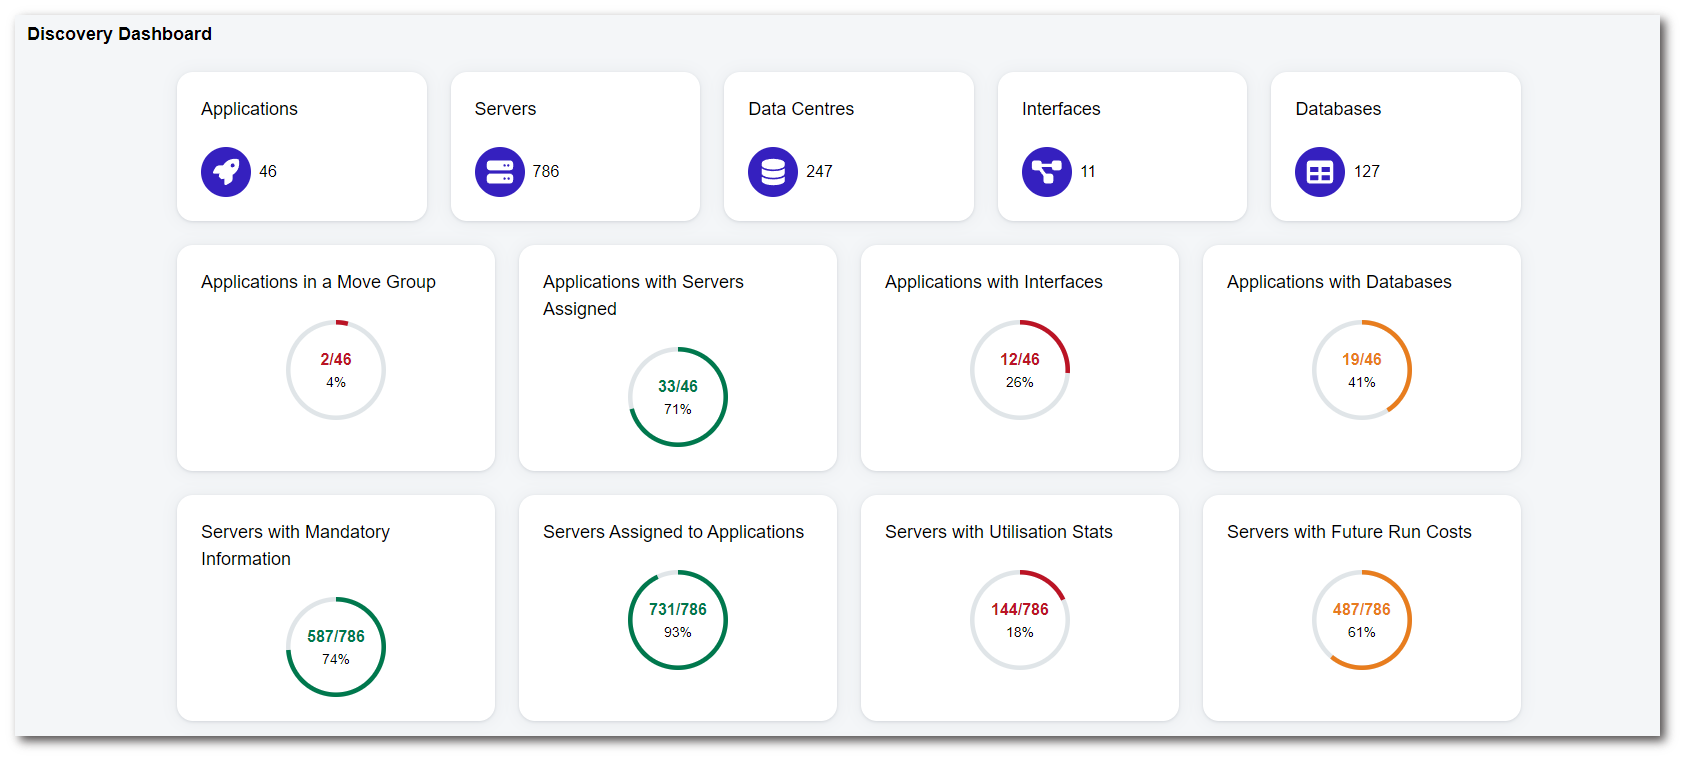Select the Applications in a Move Group gauge
This screenshot has height=761, width=1685.
pos(336,370)
